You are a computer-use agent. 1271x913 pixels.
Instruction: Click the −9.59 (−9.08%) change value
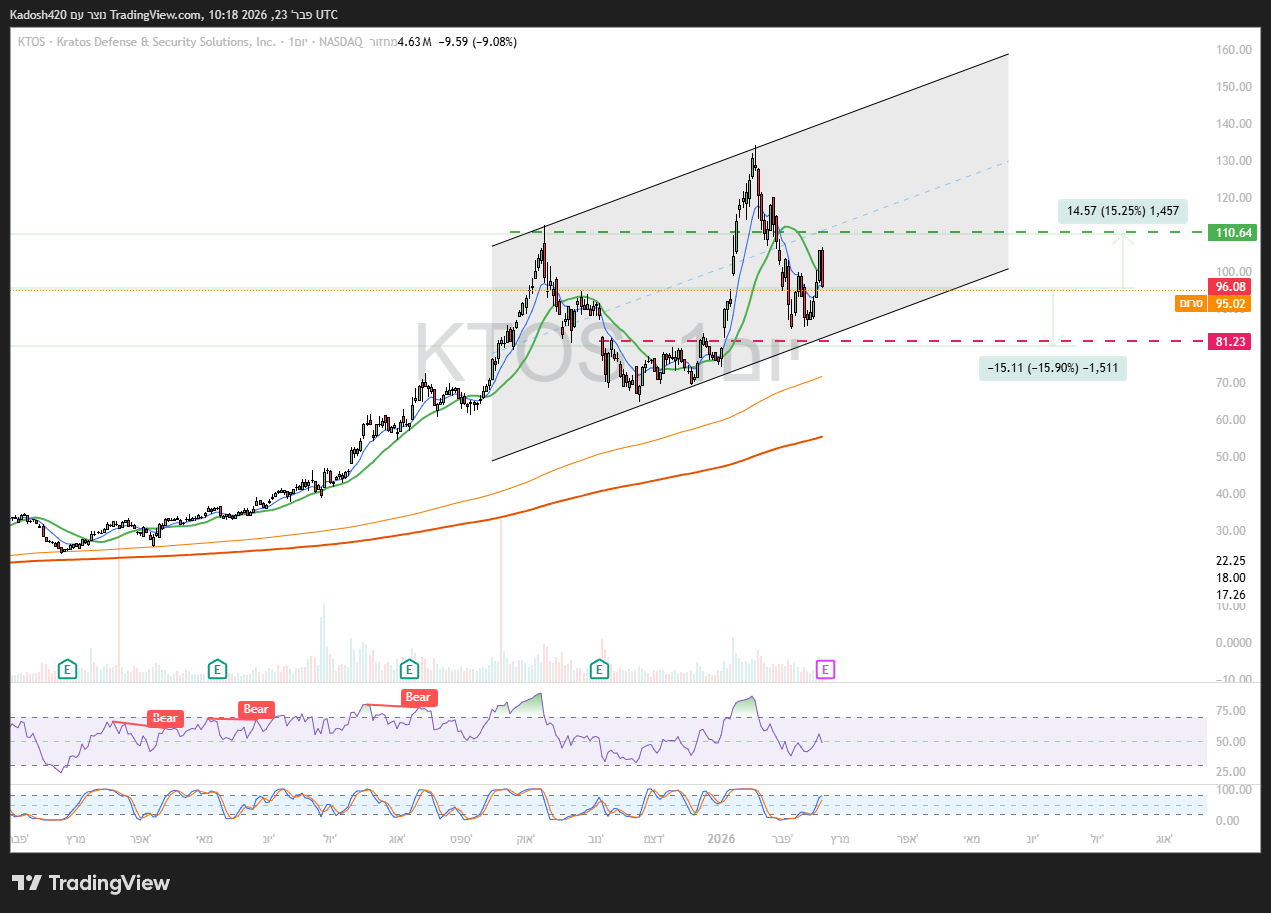[477, 42]
